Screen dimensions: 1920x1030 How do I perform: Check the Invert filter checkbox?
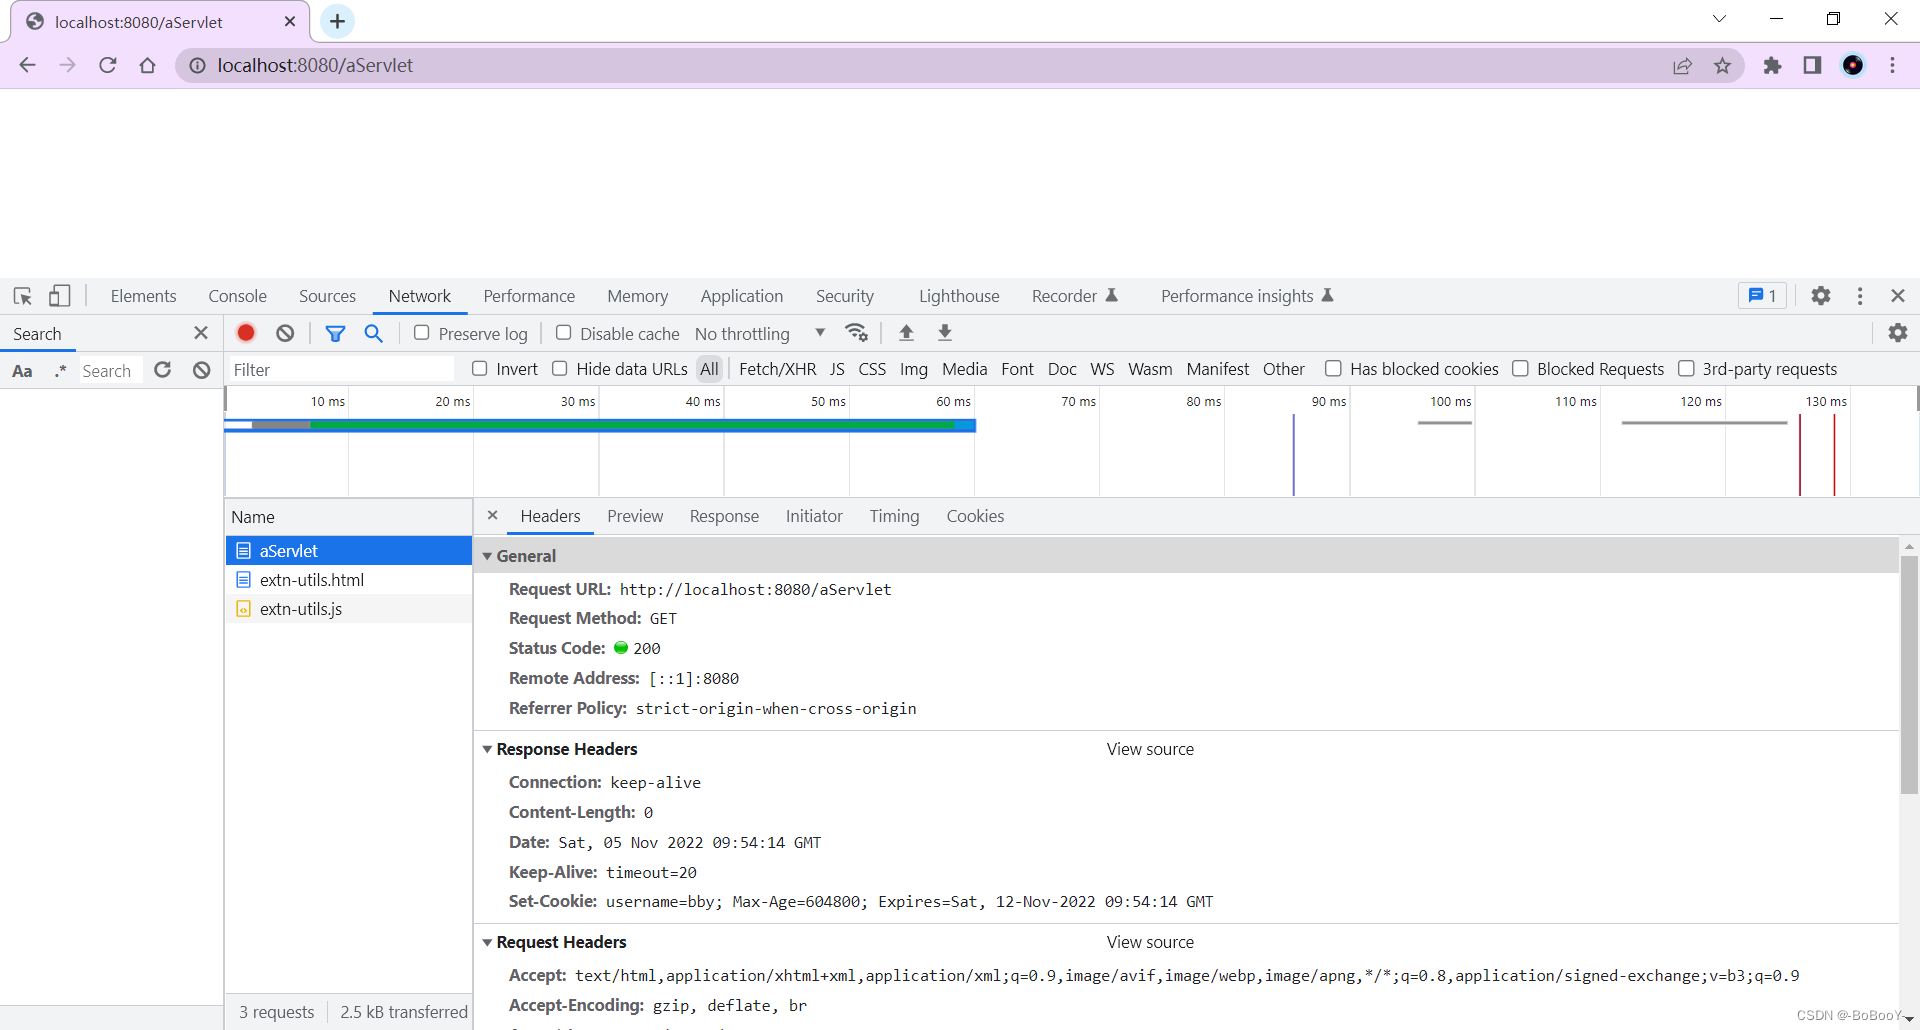[x=479, y=369]
